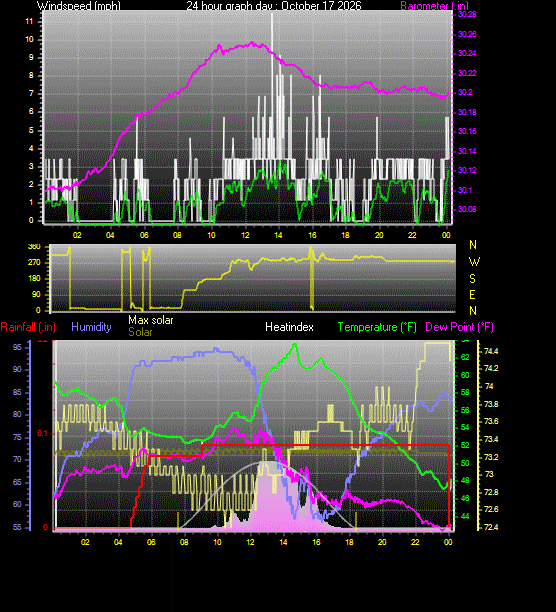Click the "270" wind direction axis value

[x=34, y=263]
